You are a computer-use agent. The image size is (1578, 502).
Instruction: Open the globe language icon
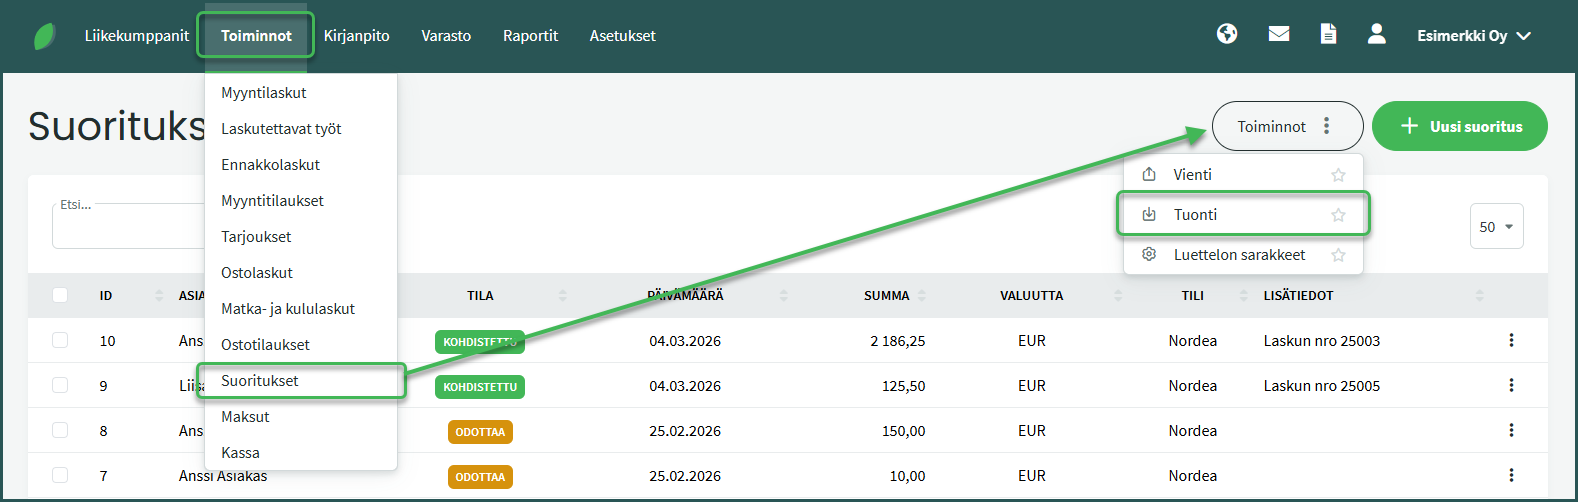coord(1227,34)
